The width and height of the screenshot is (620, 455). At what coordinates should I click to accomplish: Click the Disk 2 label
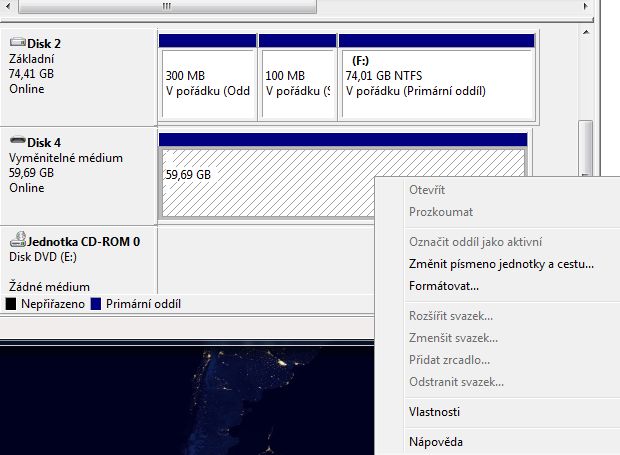click(x=44, y=43)
